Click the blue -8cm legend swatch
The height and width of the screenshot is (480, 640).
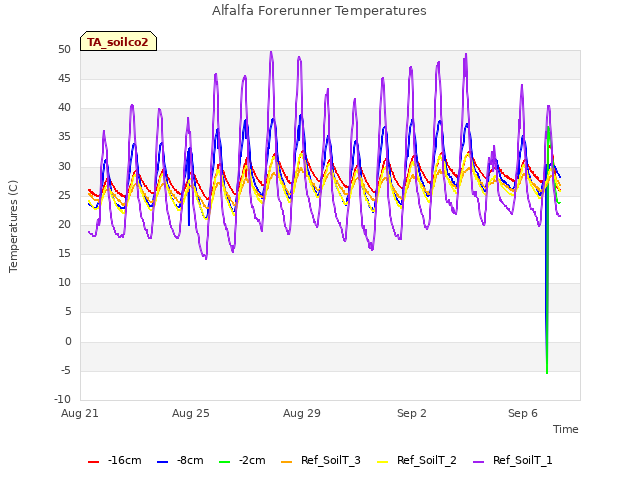click(162, 462)
